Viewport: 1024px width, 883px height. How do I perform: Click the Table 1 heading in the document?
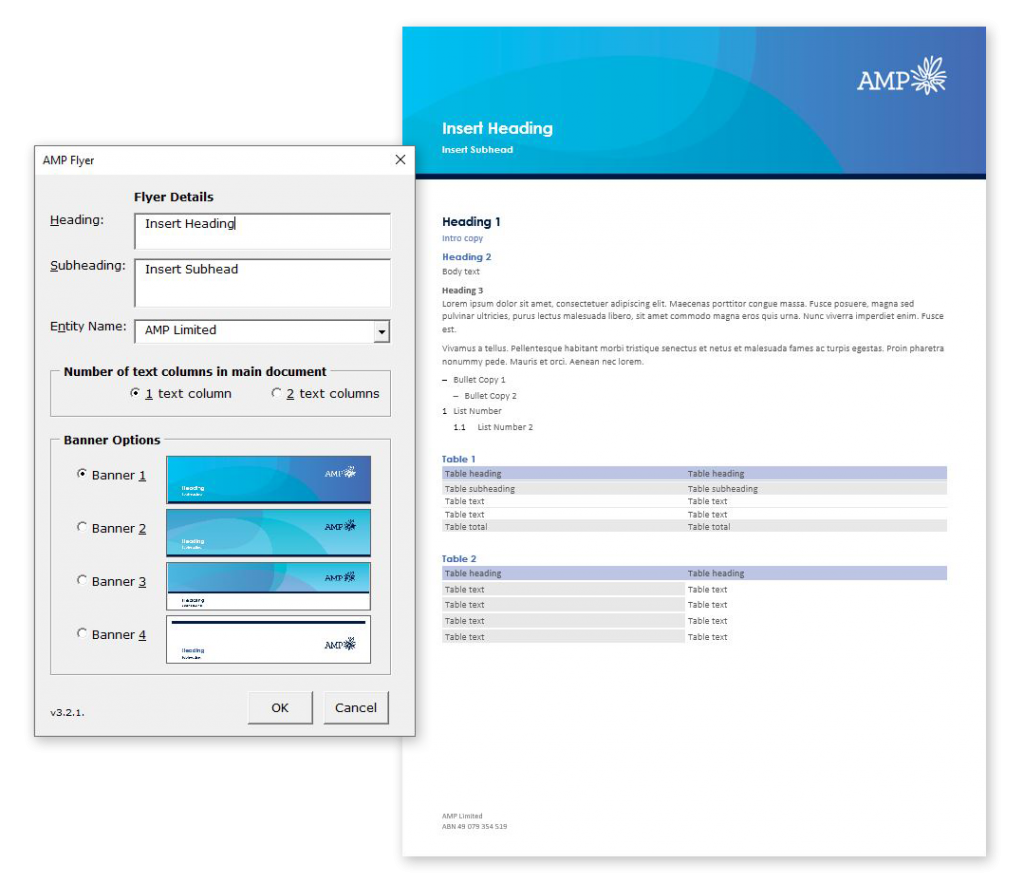pos(457,459)
